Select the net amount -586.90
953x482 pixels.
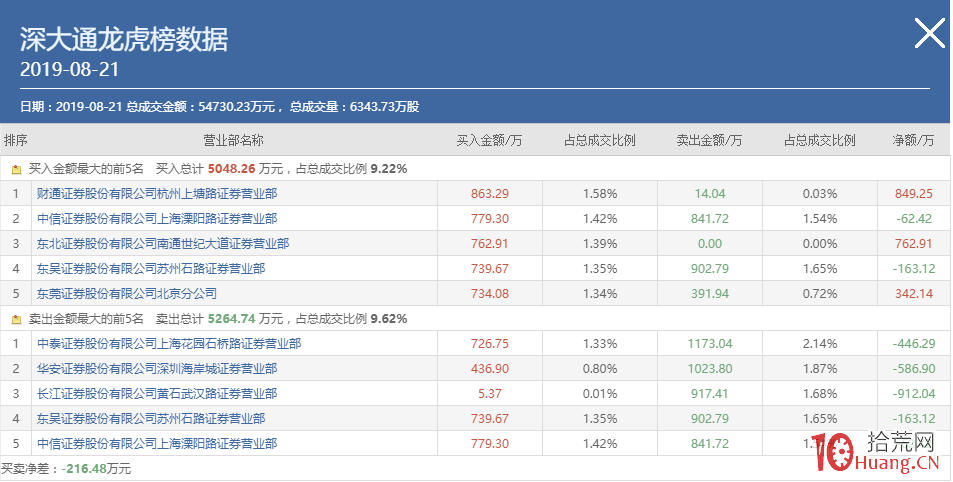coord(913,369)
